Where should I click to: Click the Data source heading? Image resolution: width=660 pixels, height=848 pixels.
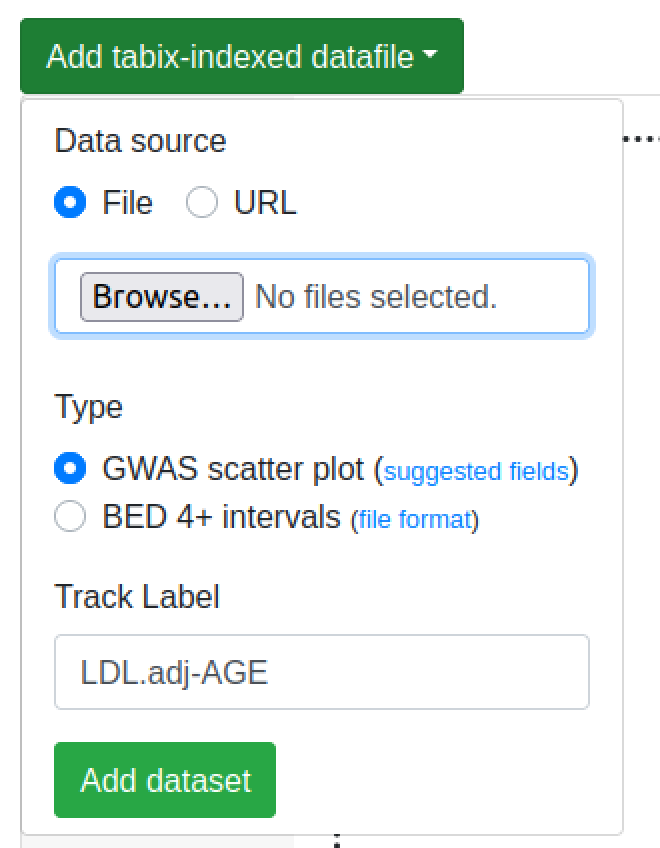click(x=140, y=141)
